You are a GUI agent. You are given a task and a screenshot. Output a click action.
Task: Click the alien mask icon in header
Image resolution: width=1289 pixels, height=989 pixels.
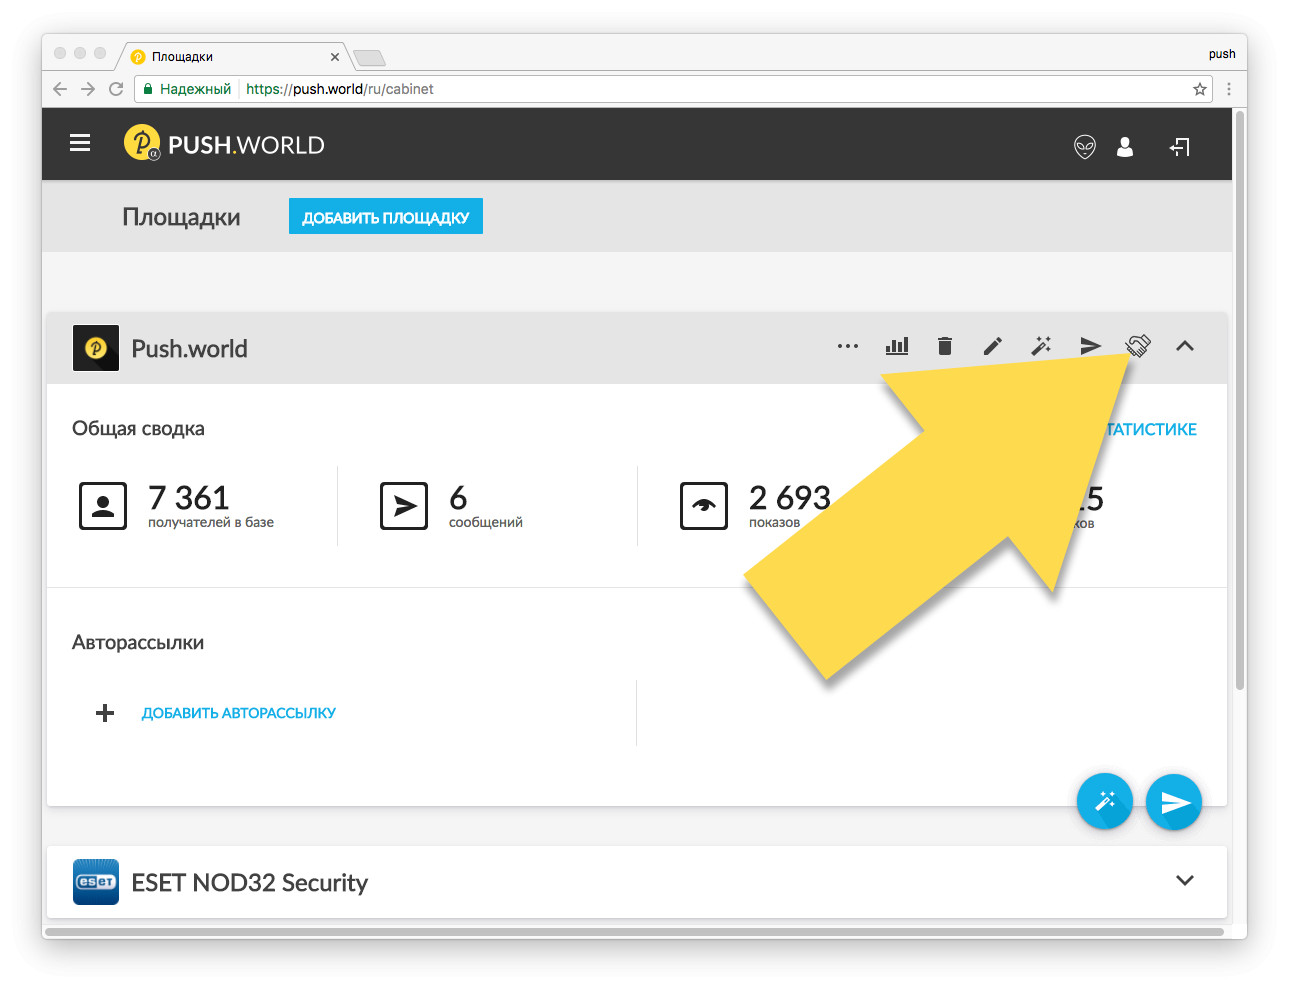[x=1084, y=147]
